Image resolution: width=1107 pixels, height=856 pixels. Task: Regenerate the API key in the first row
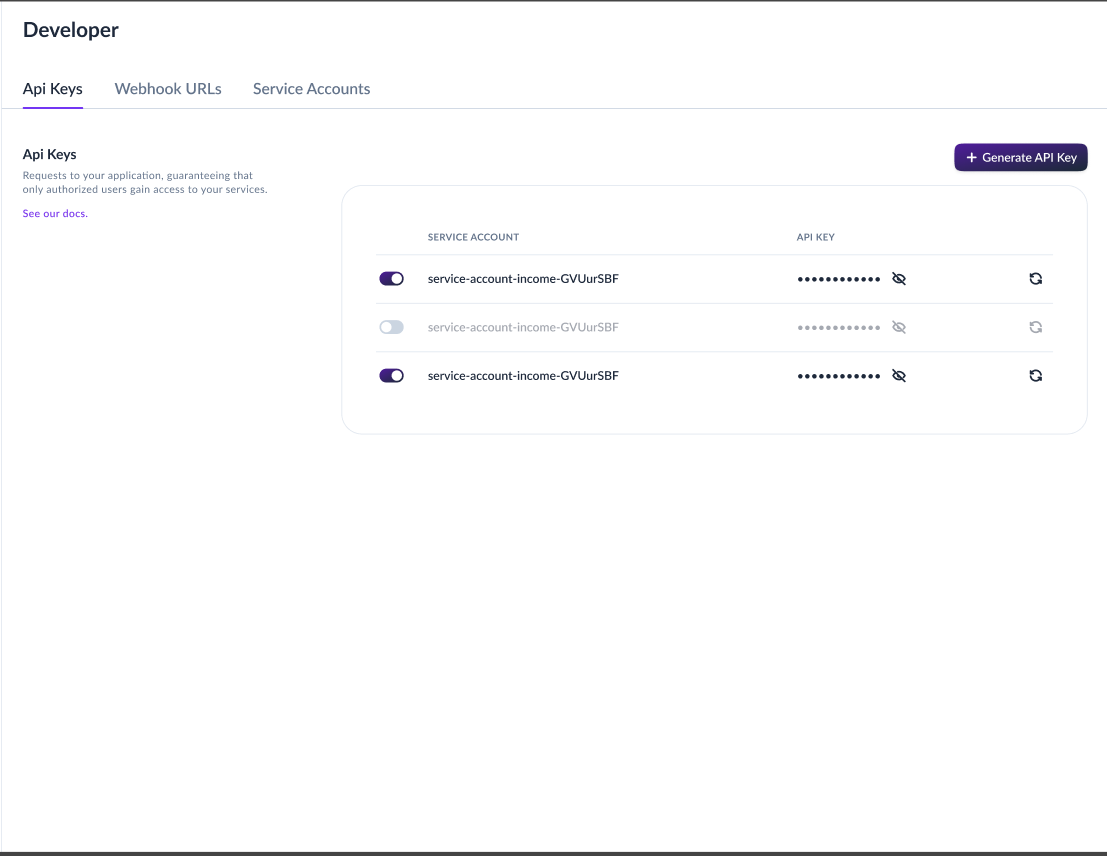pyautogui.click(x=1035, y=278)
